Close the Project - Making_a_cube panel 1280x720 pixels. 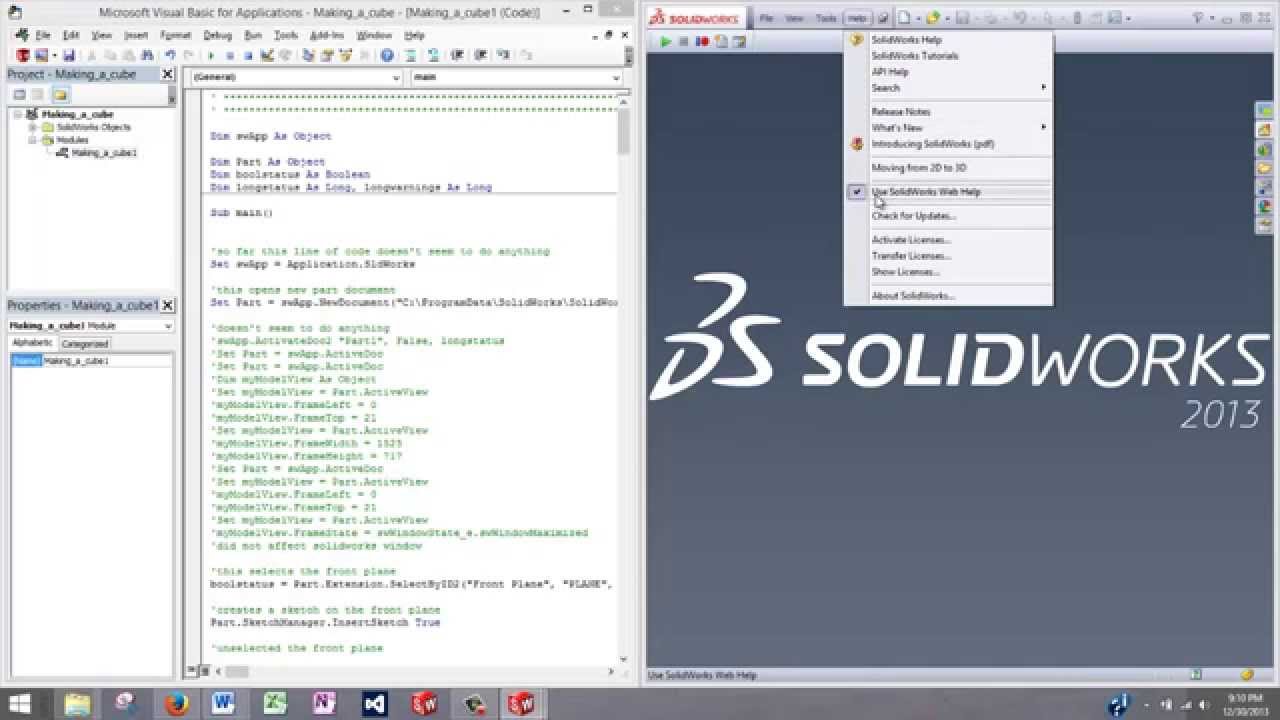coord(167,74)
